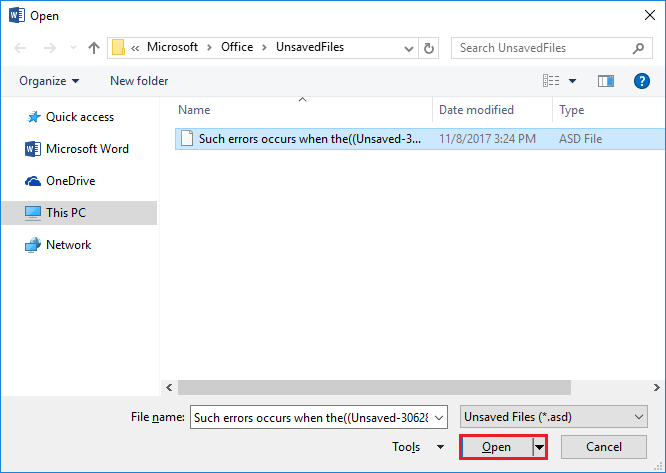The height and width of the screenshot is (473, 666).
Task: Open the Tools menu
Action: [418, 447]
